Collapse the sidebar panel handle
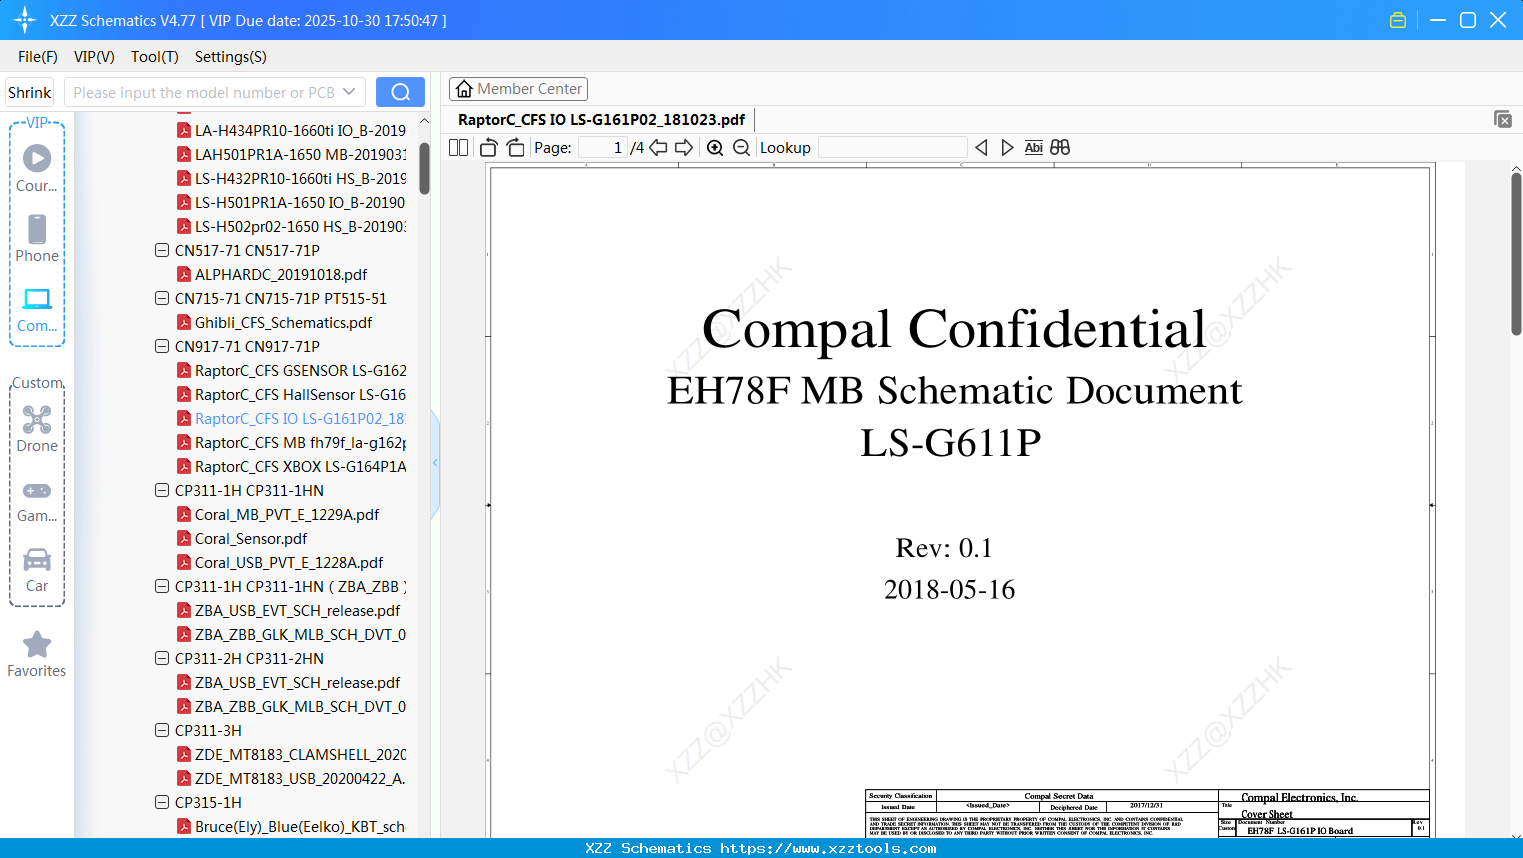Image resolution: width=1523 pixels, height=858 pixels. (x=435, y=463)
